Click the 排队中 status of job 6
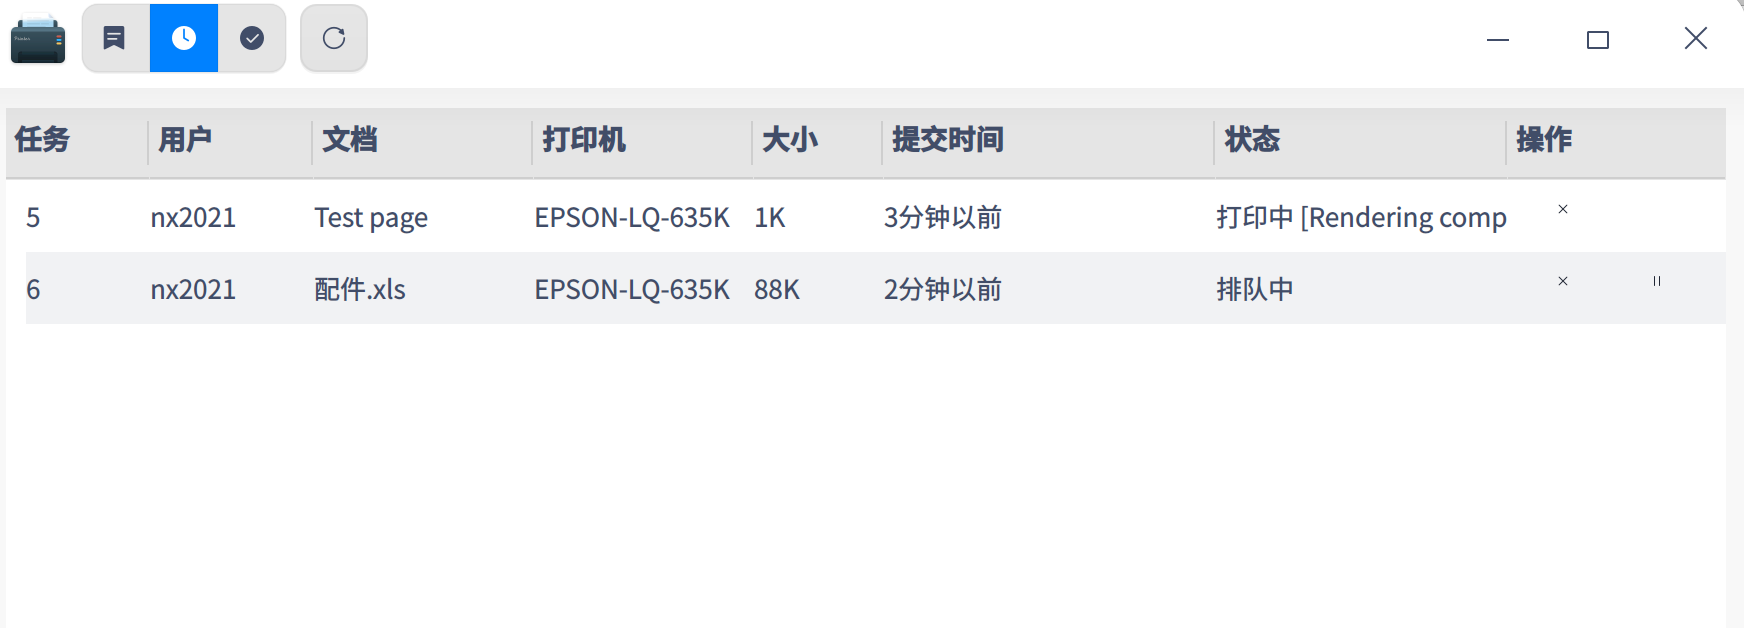 pos(1255,289)
